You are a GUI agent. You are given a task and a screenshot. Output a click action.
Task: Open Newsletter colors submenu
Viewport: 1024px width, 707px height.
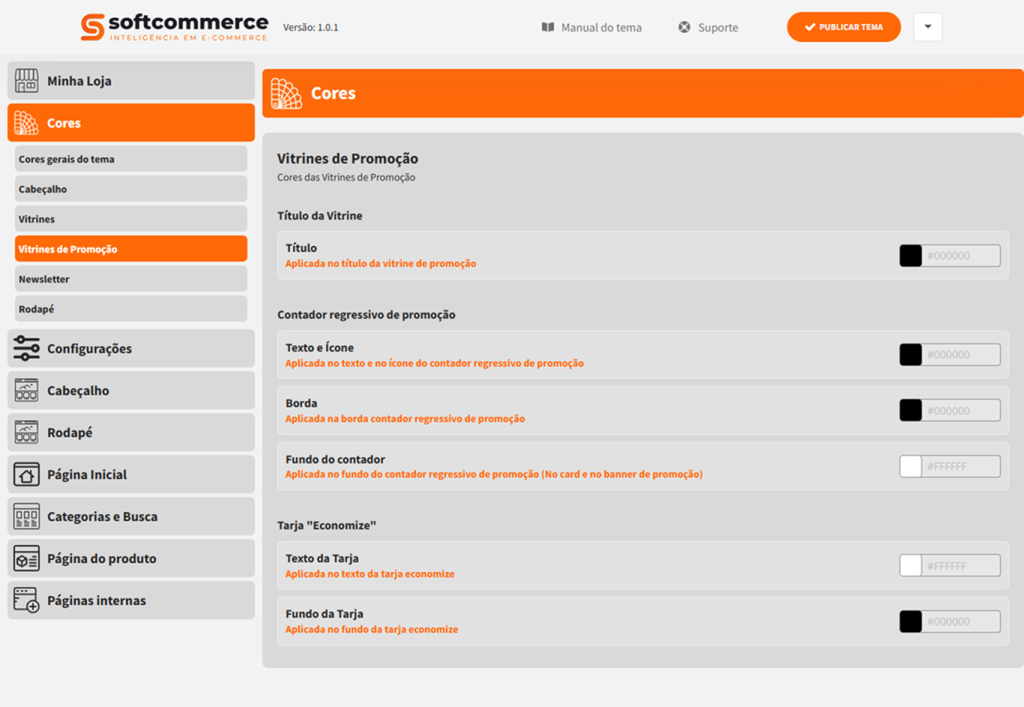pyautogui.click(x=131, y=279)
